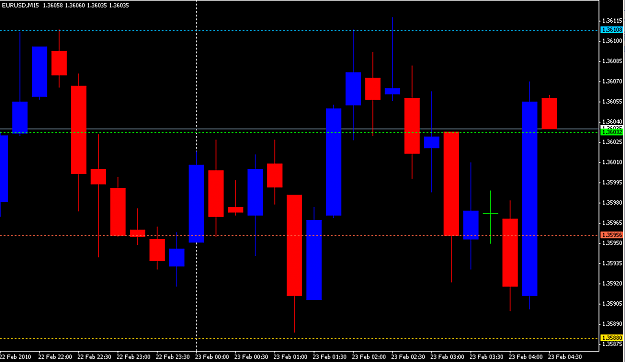Click the 1.35905 price scale value
This screenshot has height=362, width=625.
click(x=613, y=303)
